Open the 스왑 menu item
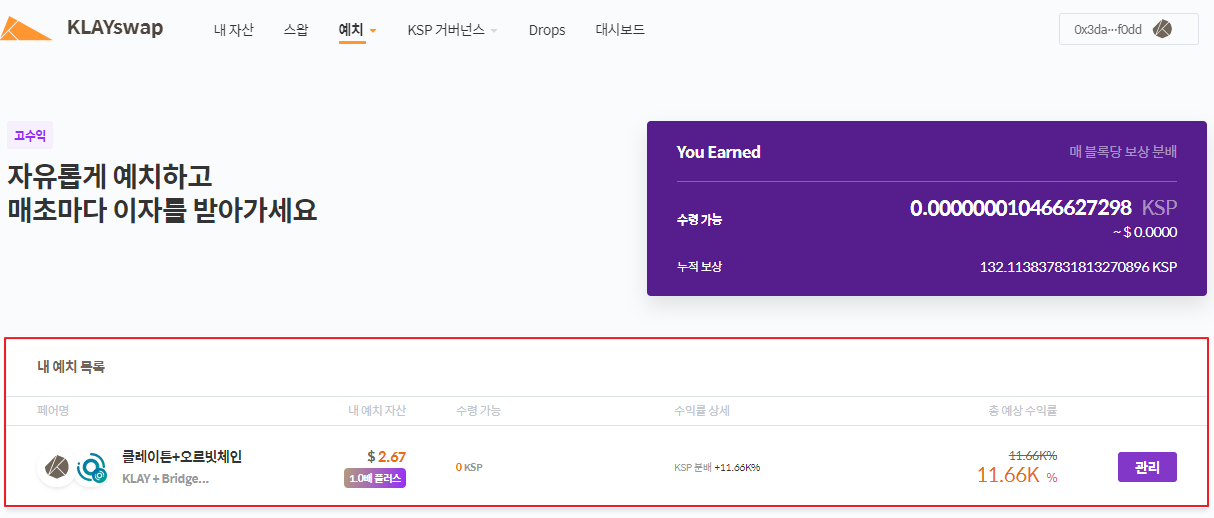Viewport: 1214px width, 518px height. click(x=296, y=30)
